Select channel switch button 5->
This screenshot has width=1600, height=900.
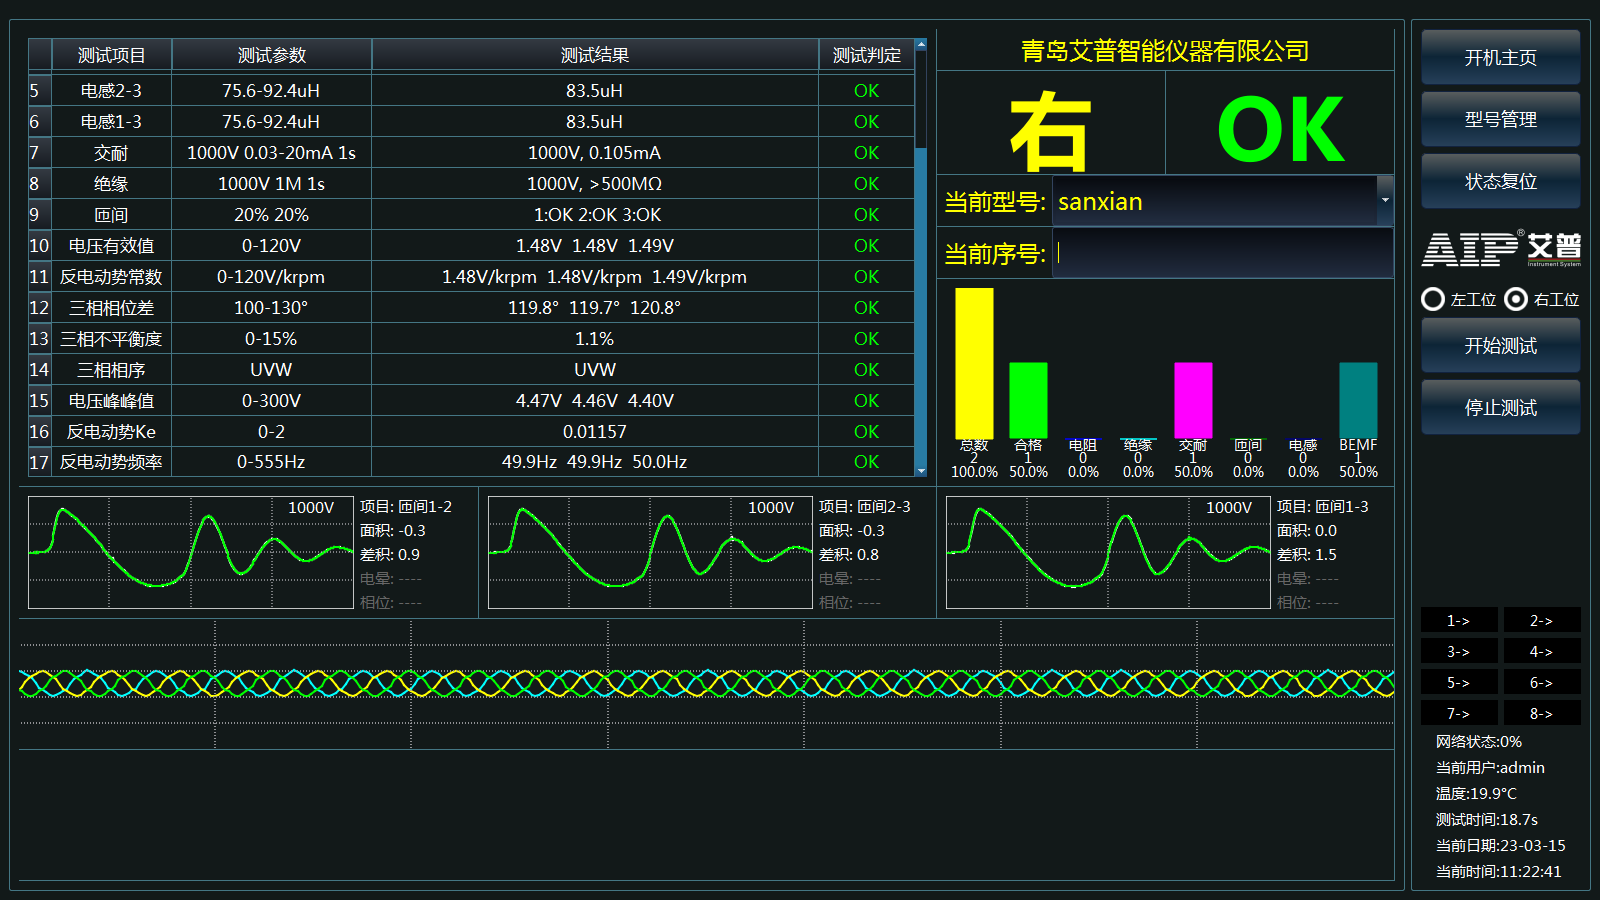1458,682
